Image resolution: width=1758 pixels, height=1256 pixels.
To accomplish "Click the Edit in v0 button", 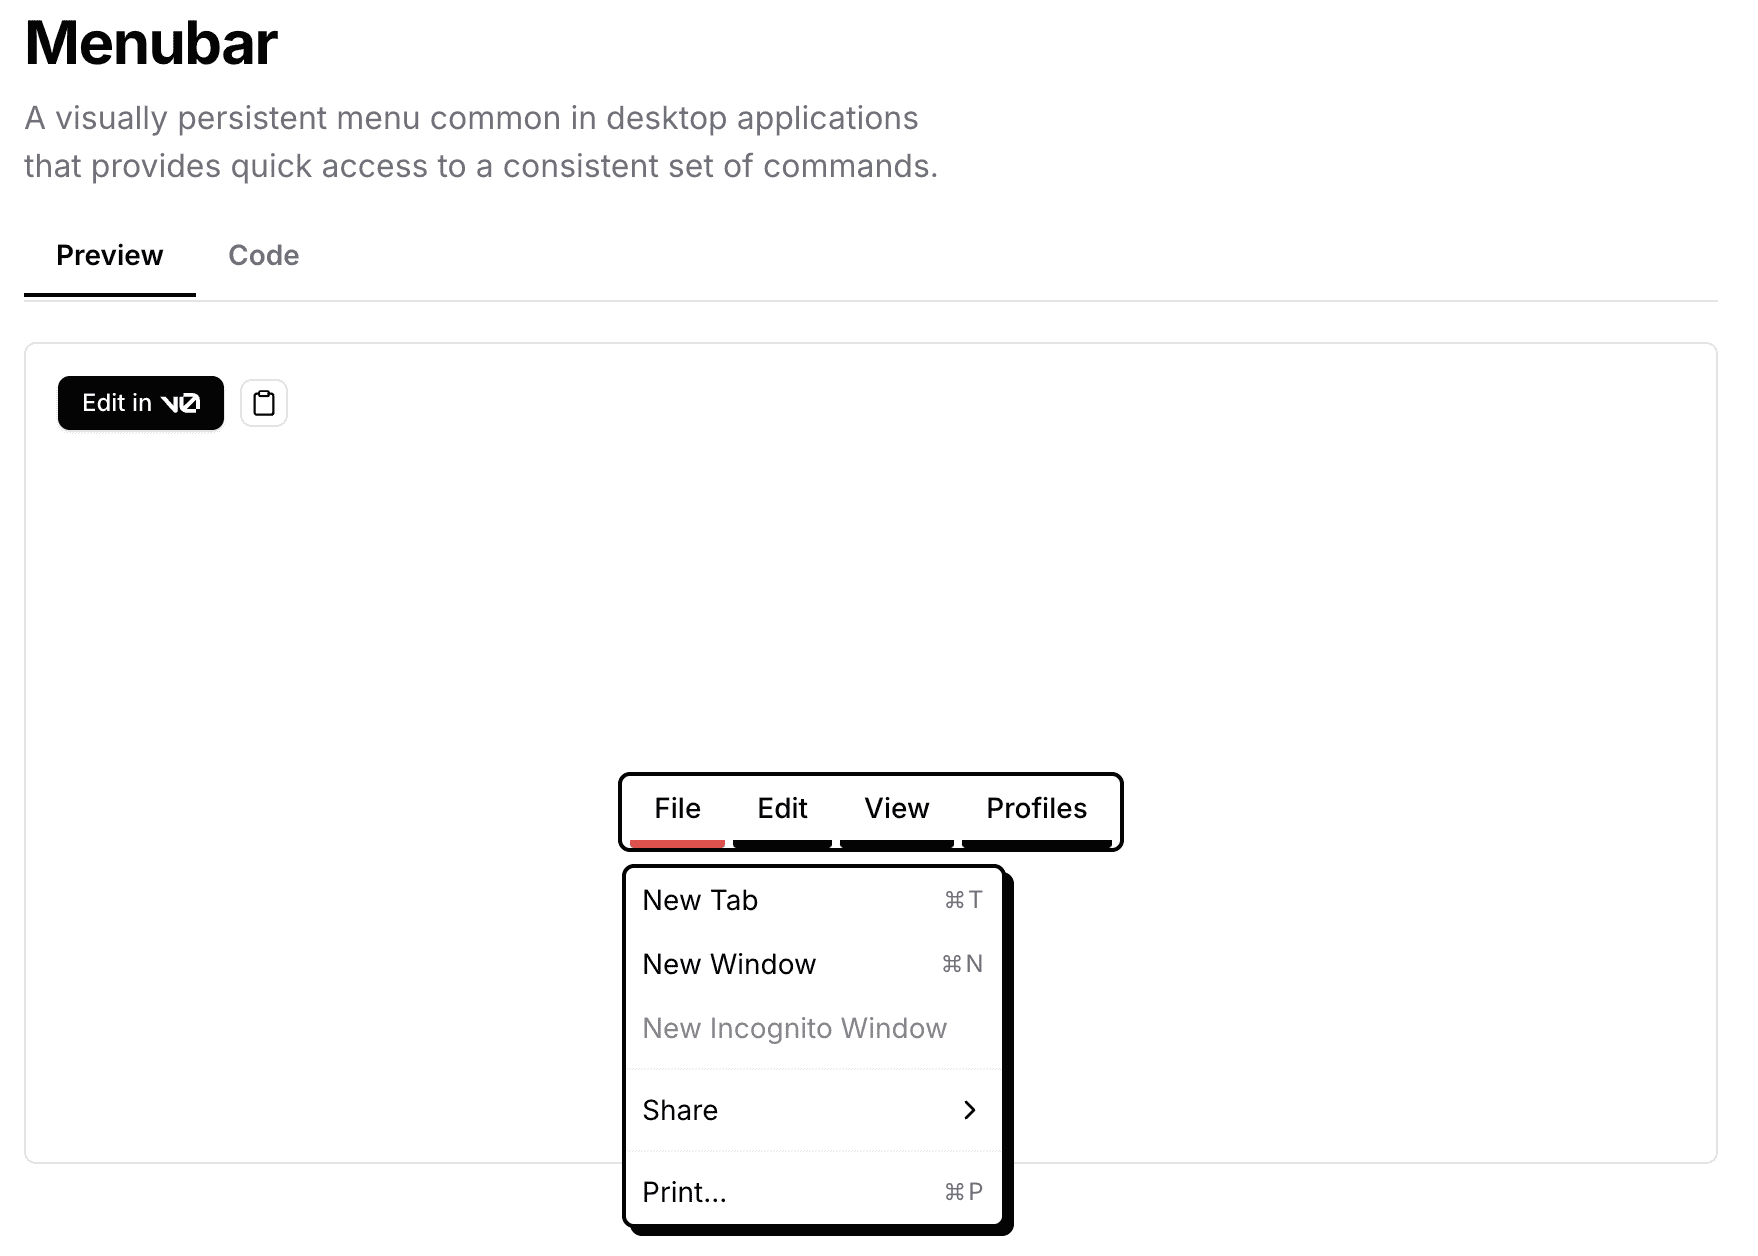I will [141, 403].
